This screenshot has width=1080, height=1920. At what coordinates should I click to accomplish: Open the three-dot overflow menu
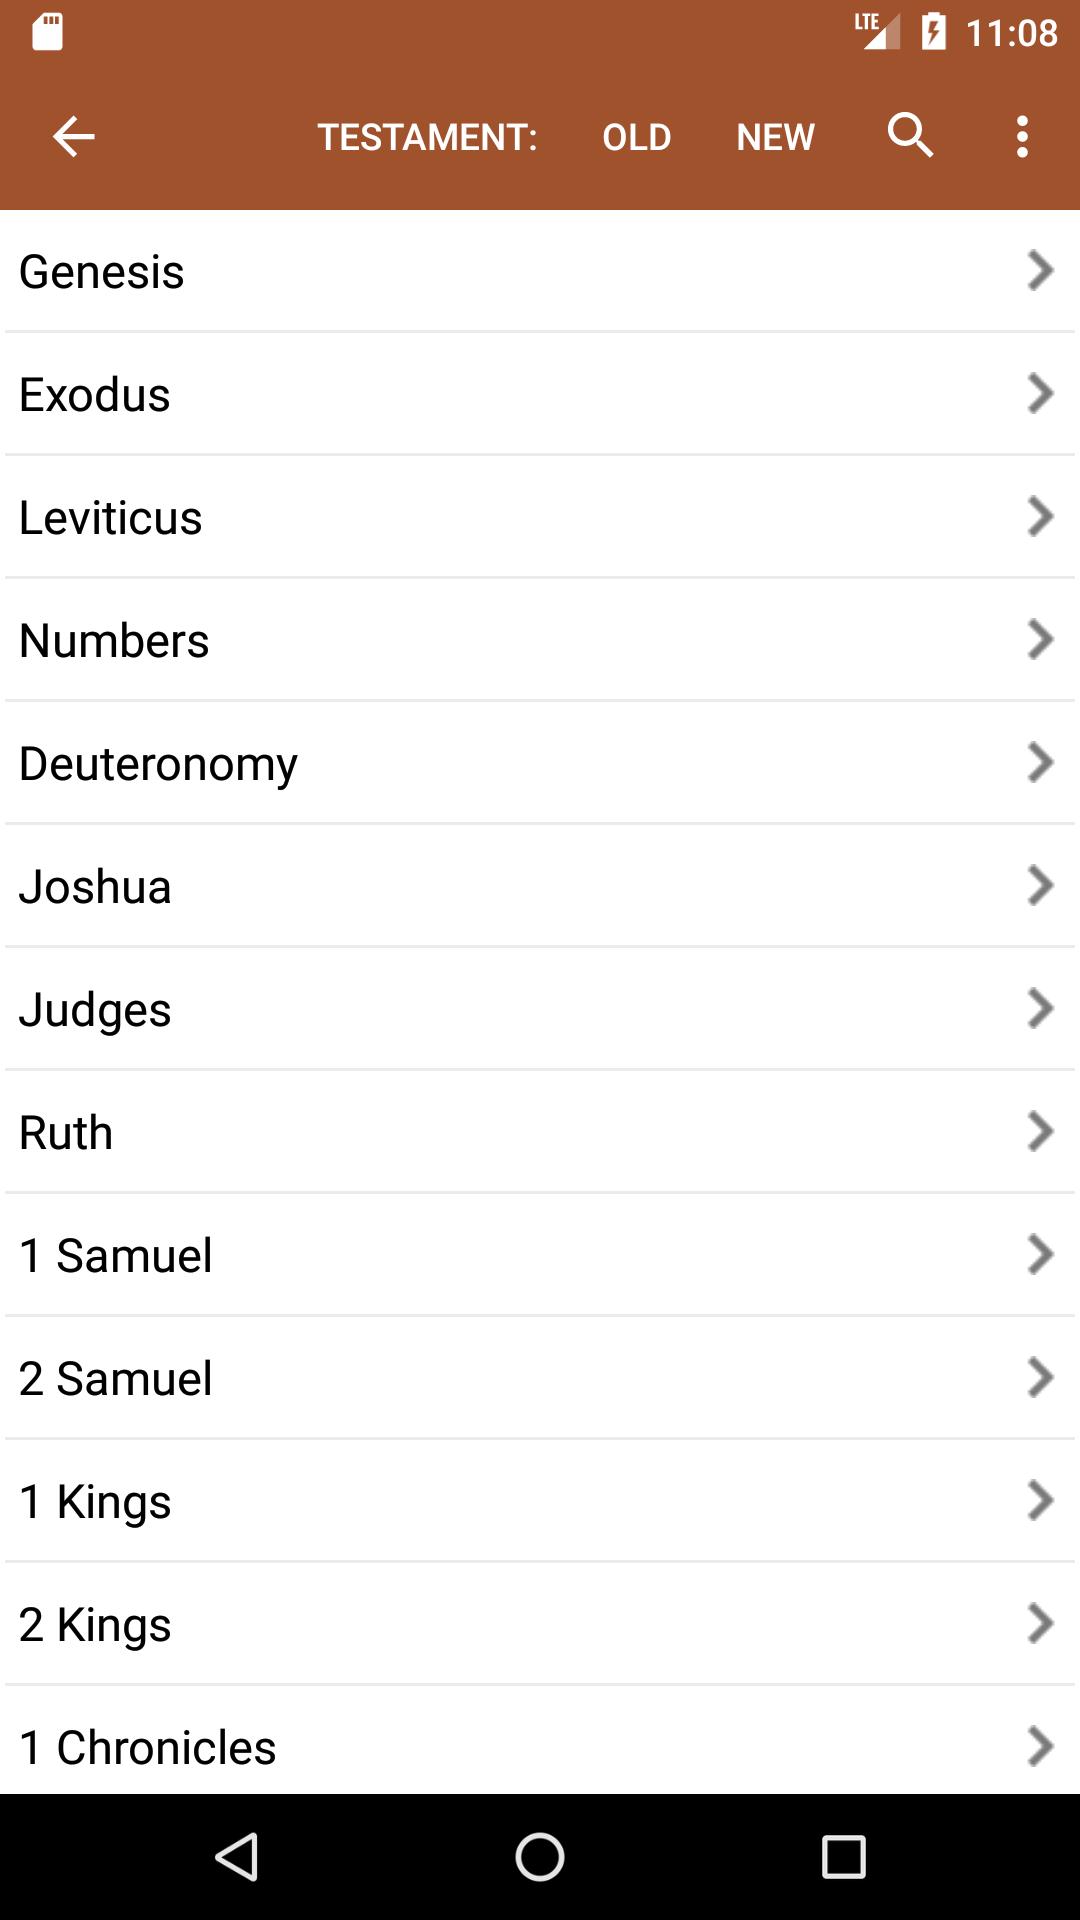(1022, 136)
